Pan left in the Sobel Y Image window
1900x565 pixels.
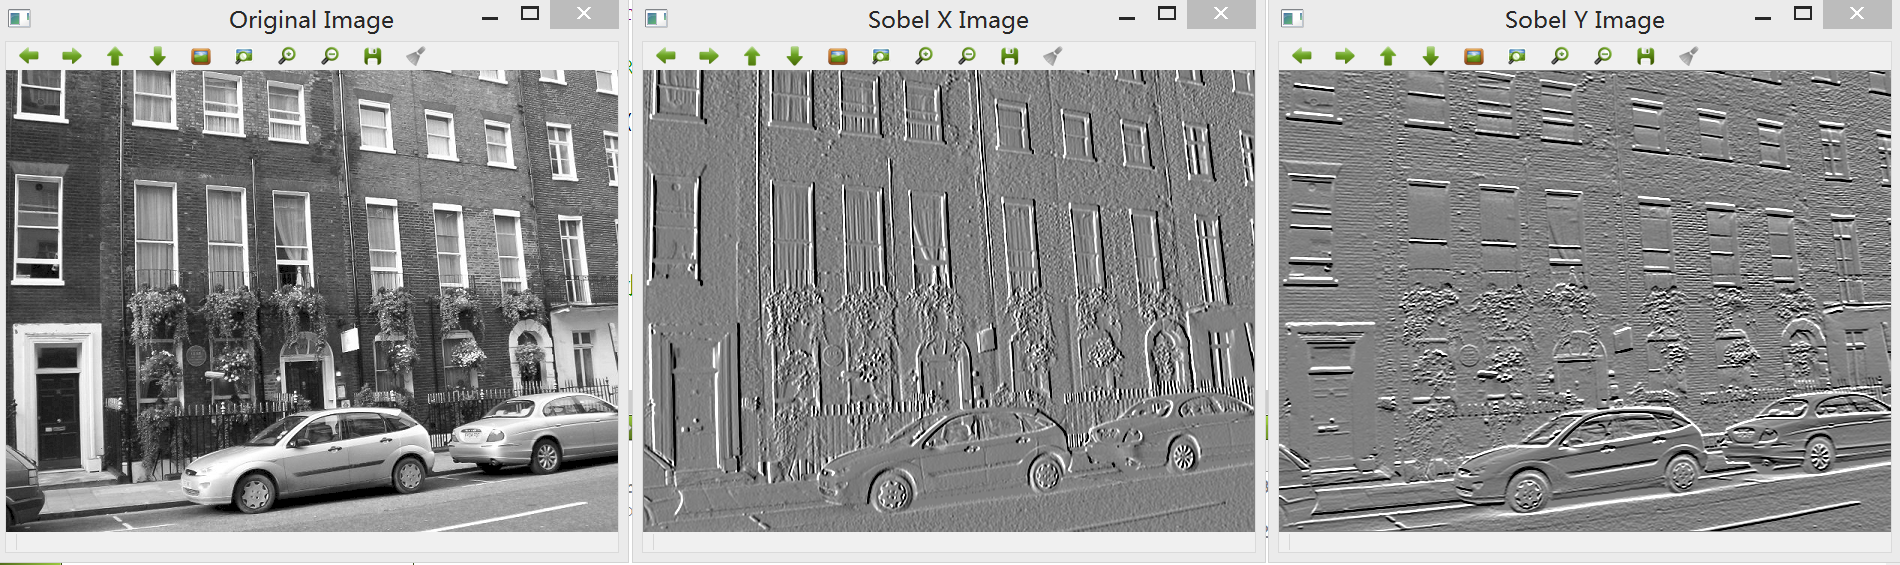pyautogui.click(x=1302, y=56)
